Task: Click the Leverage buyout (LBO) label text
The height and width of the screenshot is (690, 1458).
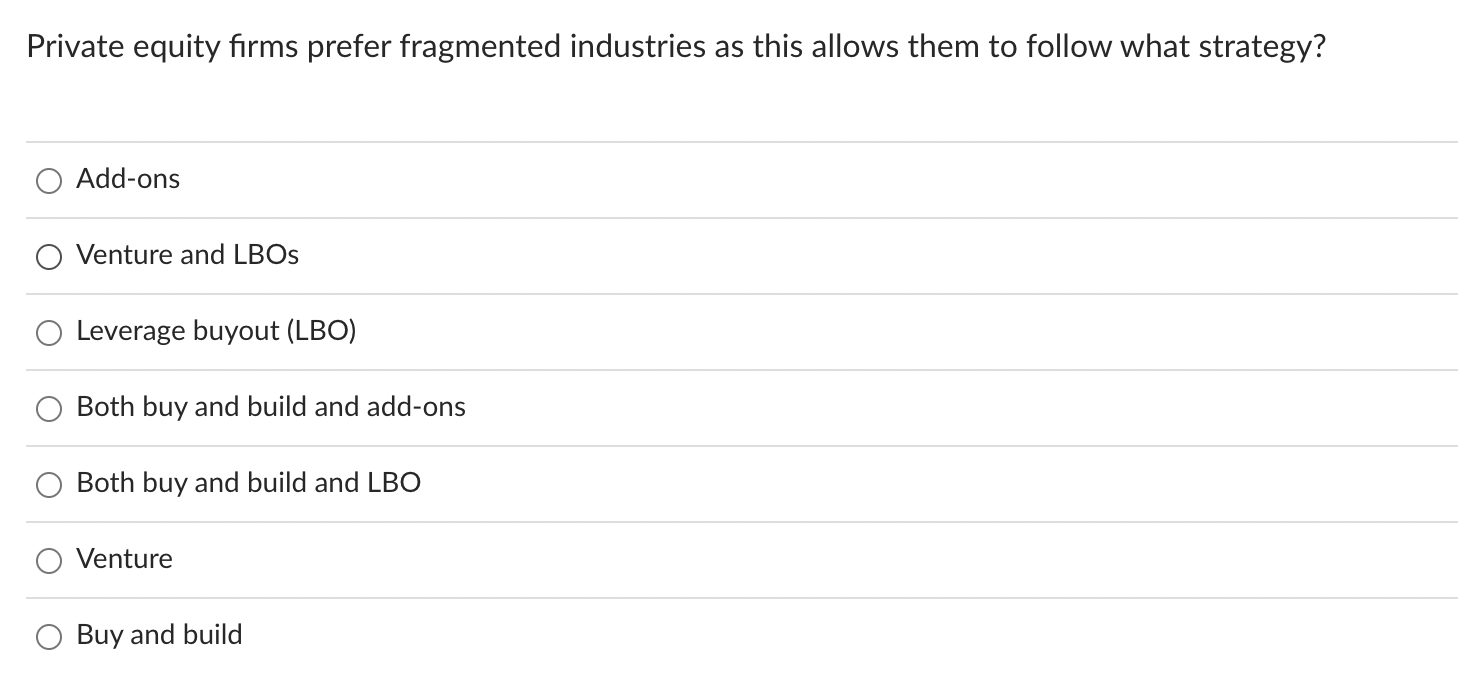Action: [x=217, y=330]
